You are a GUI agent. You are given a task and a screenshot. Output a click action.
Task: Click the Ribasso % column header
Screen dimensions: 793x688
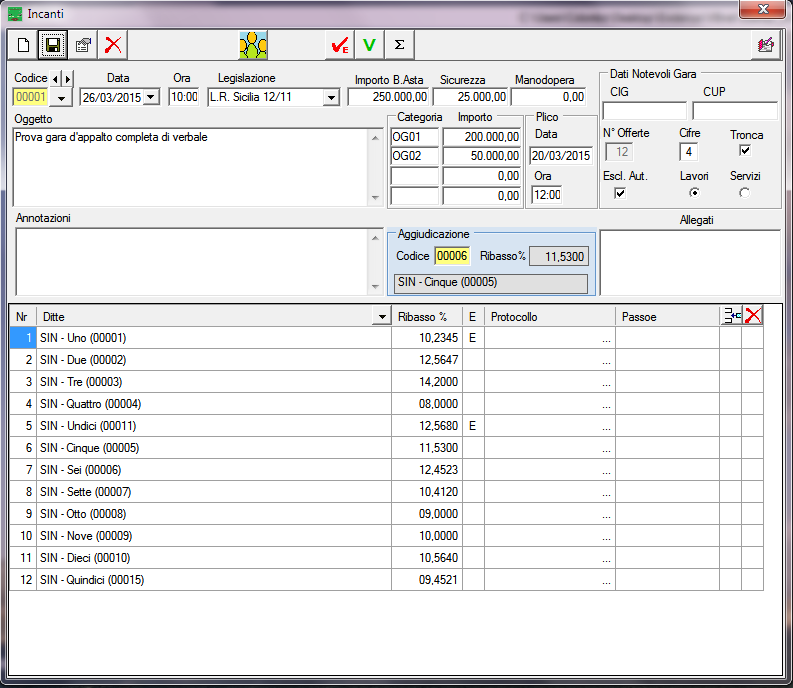(427, 317)
